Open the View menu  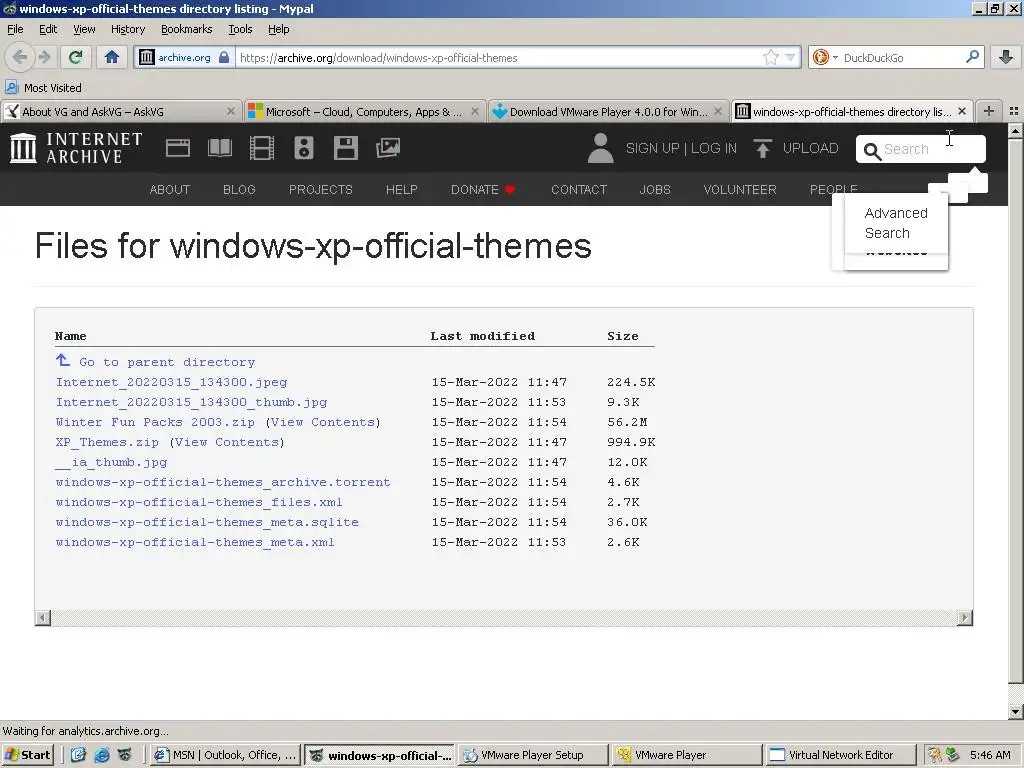(84, 29)
